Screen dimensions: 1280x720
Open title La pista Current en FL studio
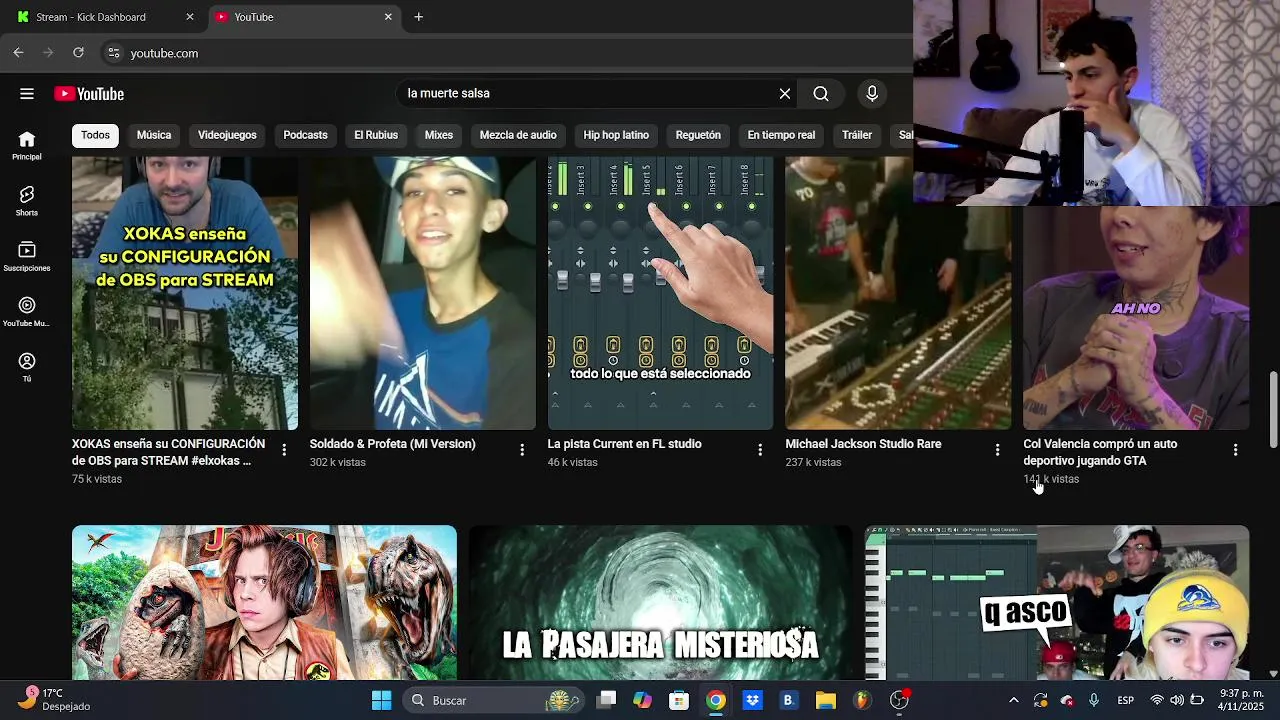(x=624, y=444)
